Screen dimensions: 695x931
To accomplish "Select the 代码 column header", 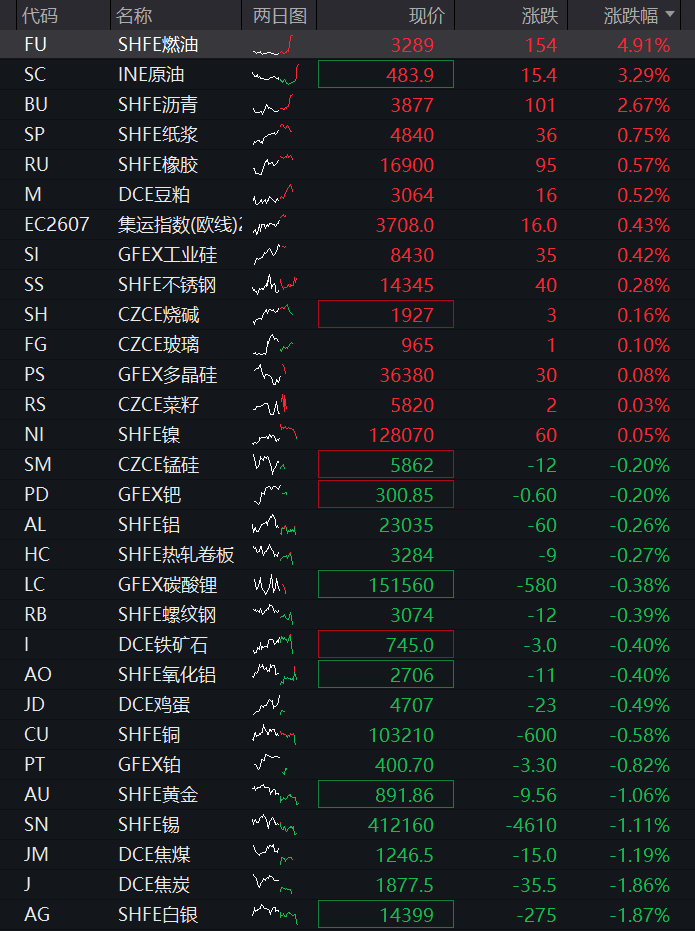I will [x=40, y=15].
